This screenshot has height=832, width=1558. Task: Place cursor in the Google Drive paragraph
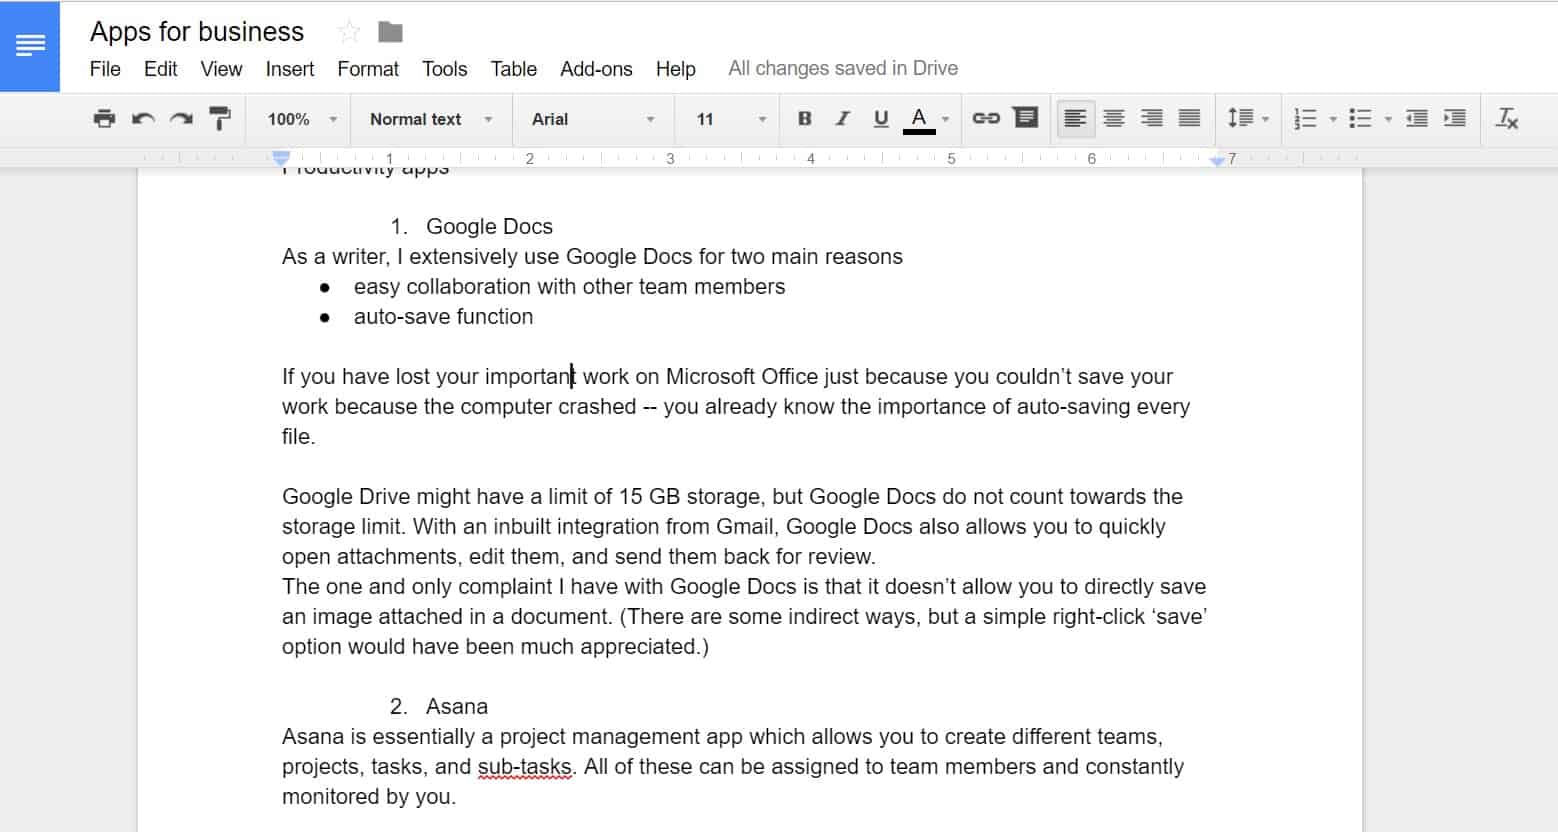[732, 526]
